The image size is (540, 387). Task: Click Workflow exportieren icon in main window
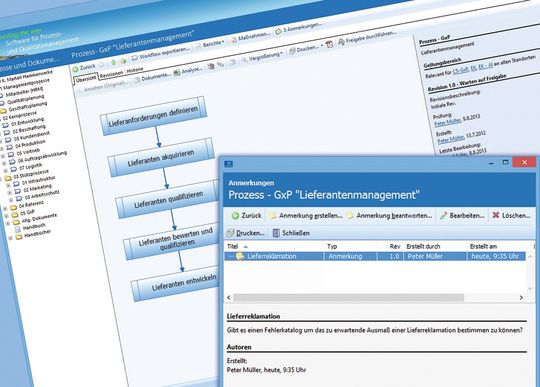click(134, 57)
